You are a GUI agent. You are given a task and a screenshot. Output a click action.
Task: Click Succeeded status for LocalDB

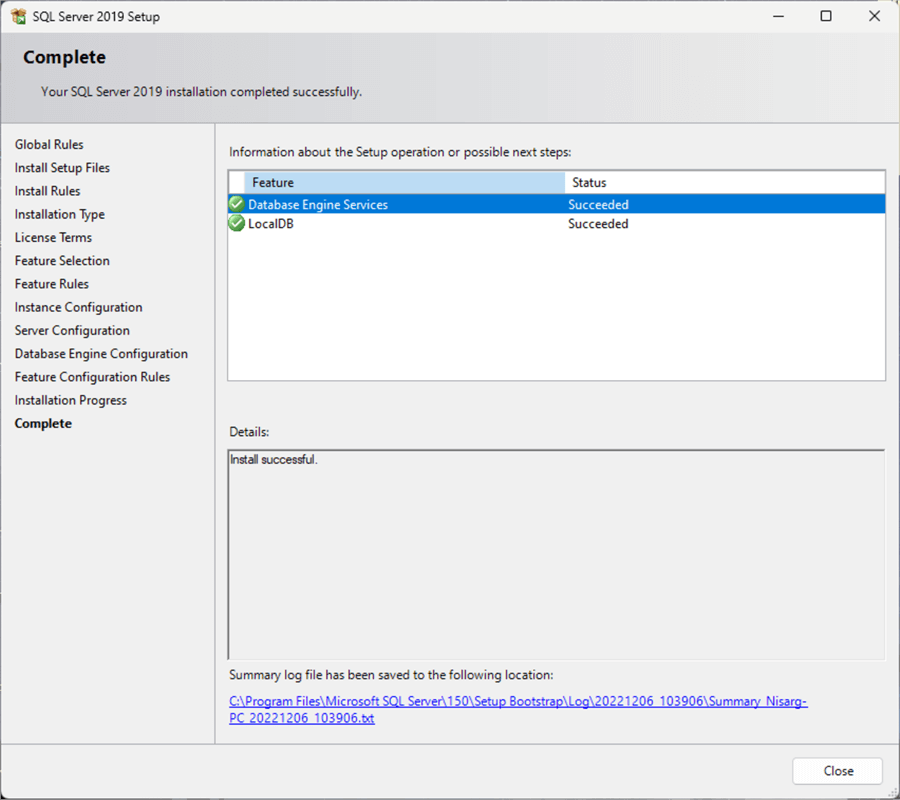point(598,224)
